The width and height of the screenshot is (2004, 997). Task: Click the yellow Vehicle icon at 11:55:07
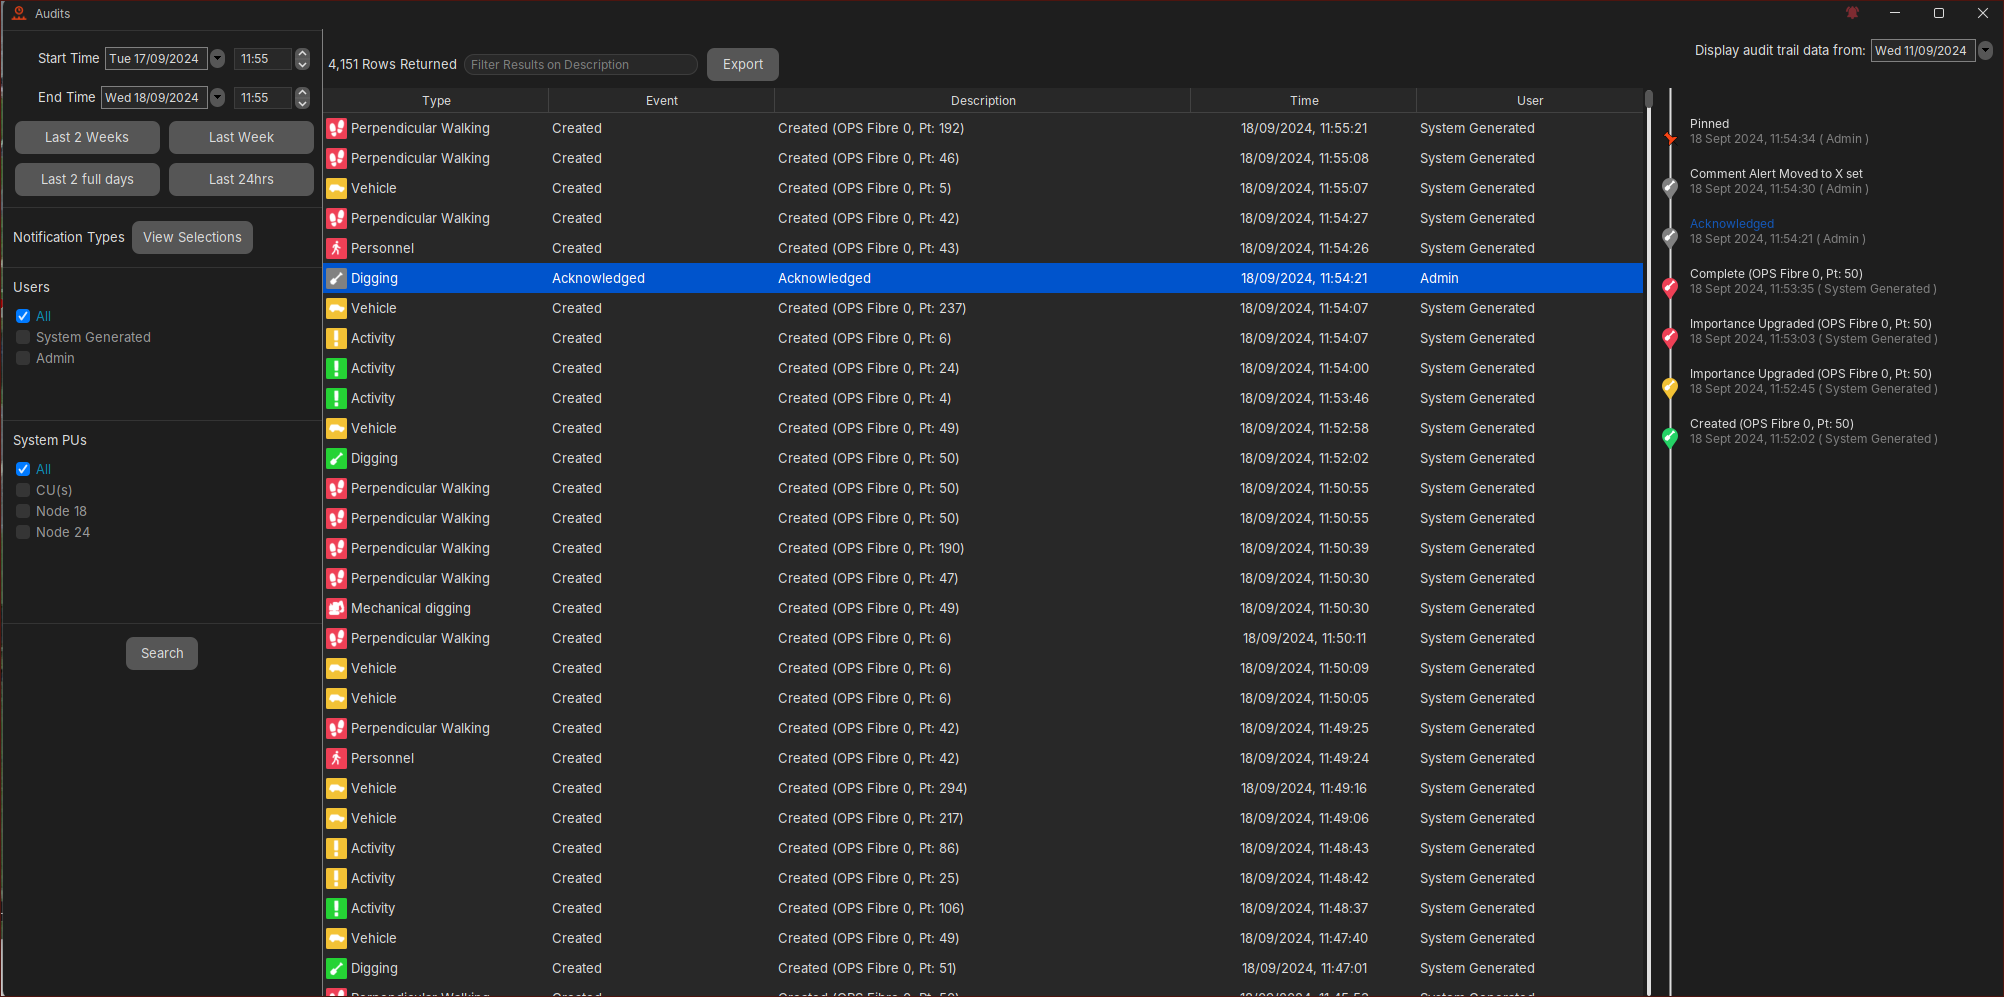coord(336,188)
